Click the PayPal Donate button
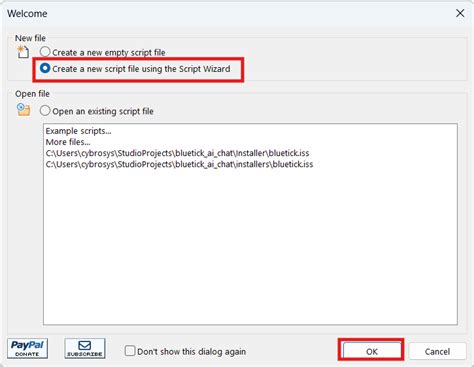 (27, 348)
